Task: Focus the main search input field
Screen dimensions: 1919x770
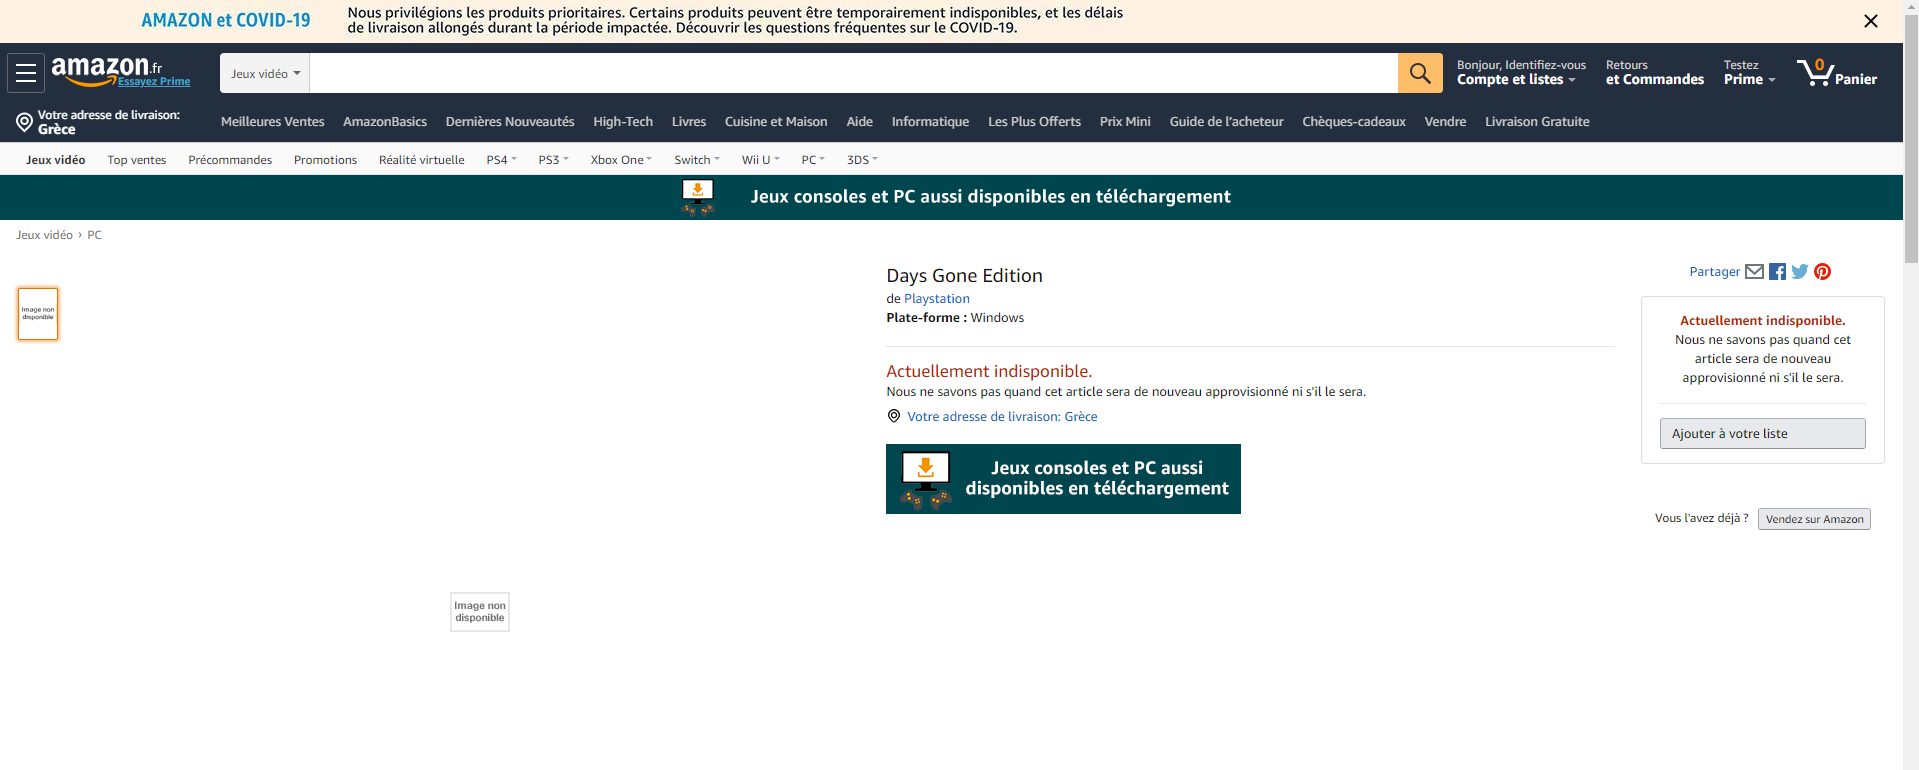Action: [x=854, y=73]
